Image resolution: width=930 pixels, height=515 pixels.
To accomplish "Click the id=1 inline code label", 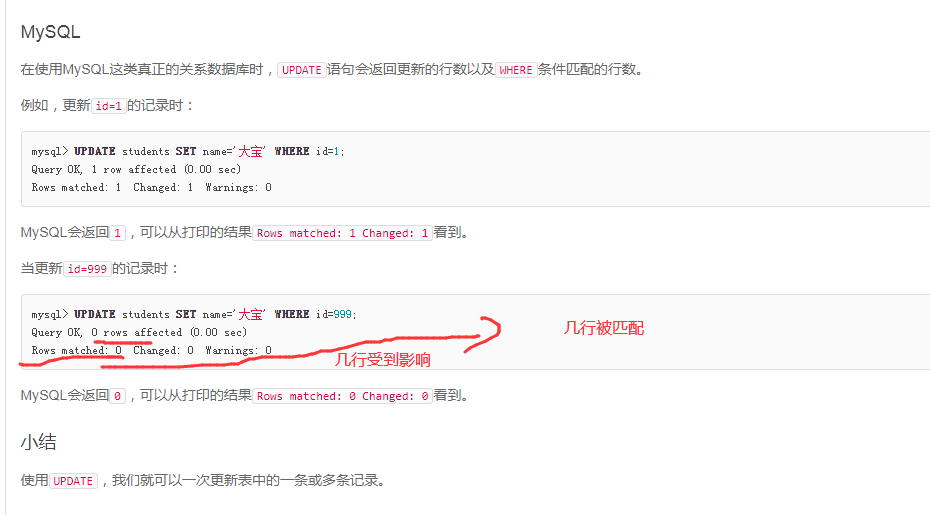I will [x=109, y=106].
